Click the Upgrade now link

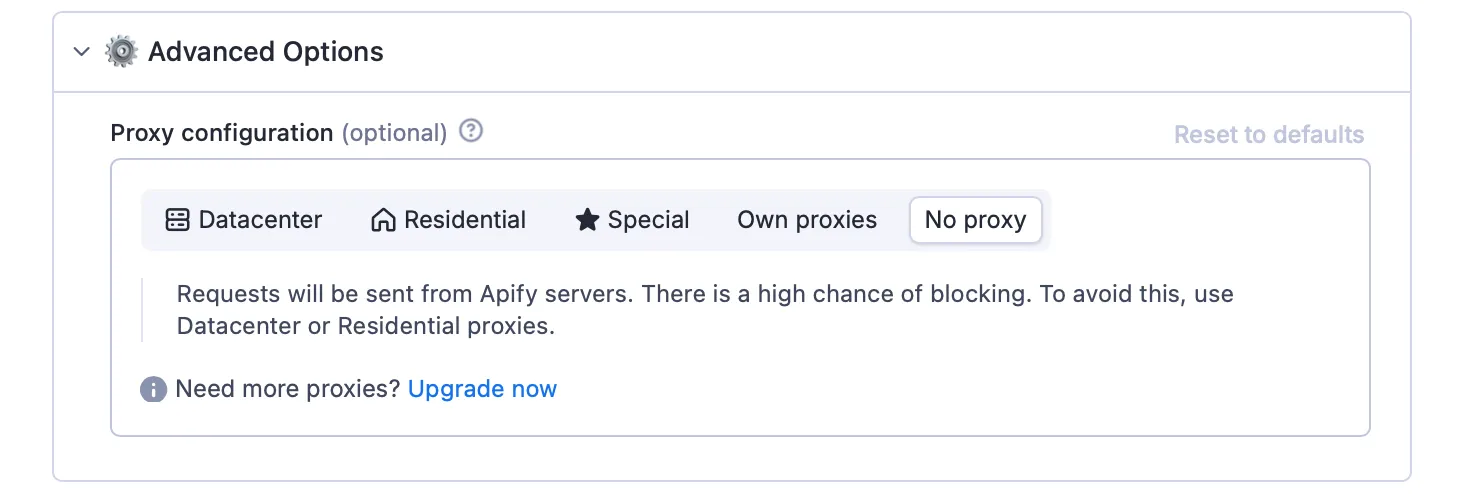click(482, 388)
